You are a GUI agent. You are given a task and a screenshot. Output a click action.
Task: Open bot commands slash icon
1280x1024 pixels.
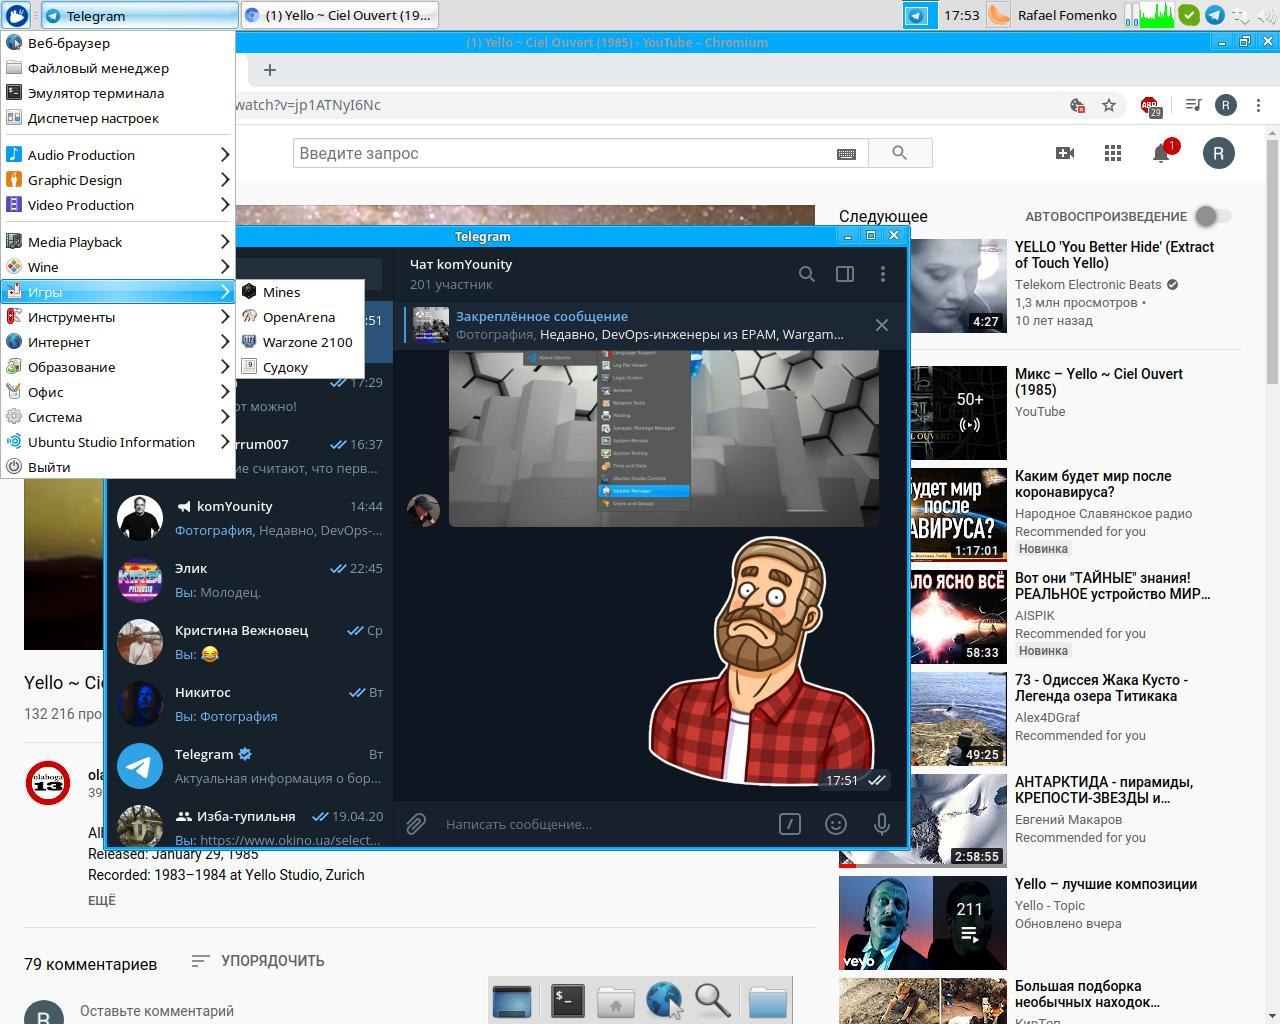pyautogui.click(x=790, y=824)
